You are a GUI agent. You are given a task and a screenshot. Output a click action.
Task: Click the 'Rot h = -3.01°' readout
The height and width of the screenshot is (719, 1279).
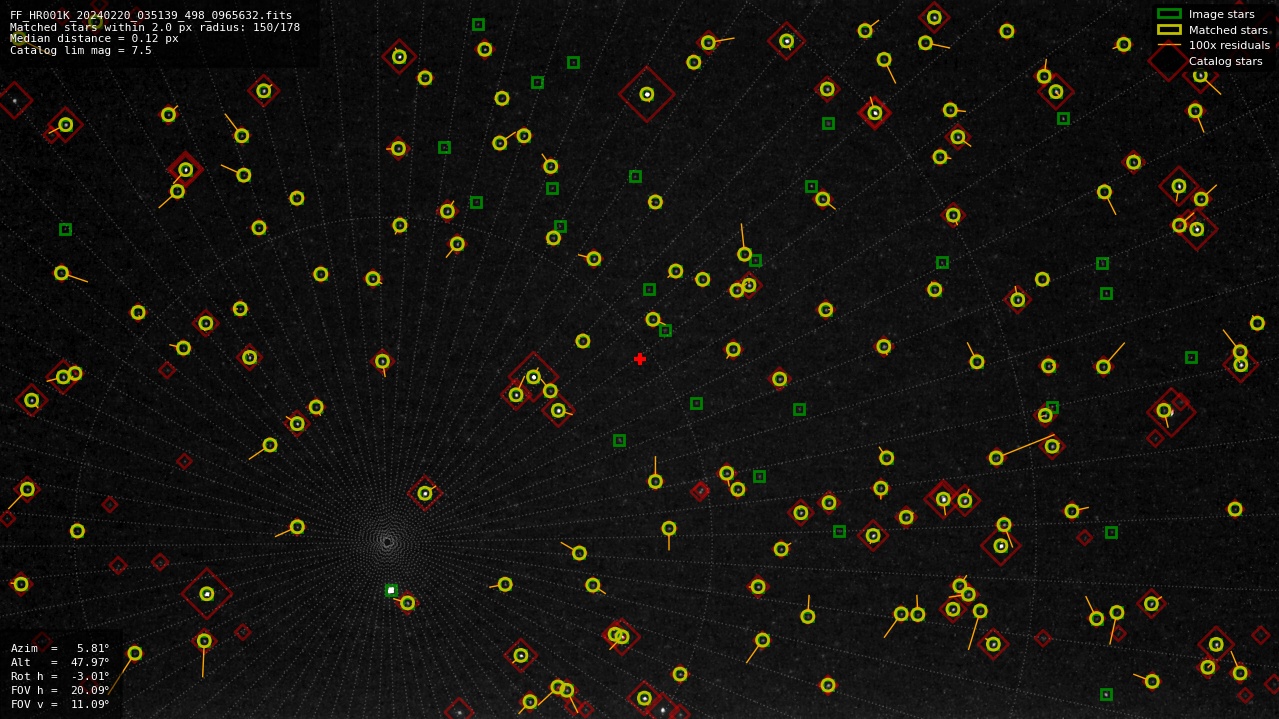coord(60,676)
